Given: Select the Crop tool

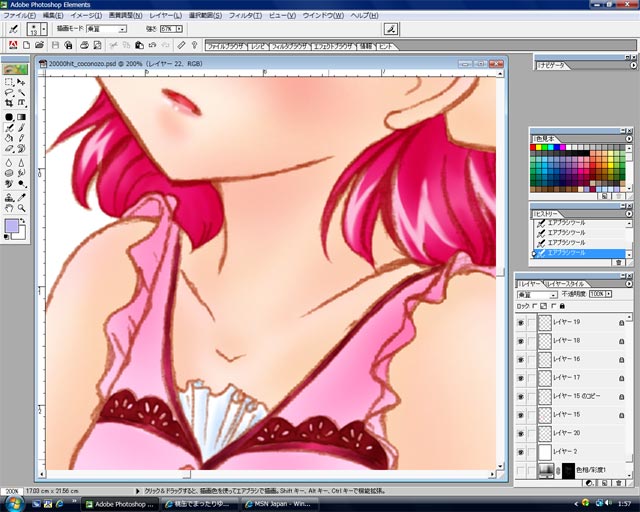Looking at the screenshot, I should tap(9, 103).
